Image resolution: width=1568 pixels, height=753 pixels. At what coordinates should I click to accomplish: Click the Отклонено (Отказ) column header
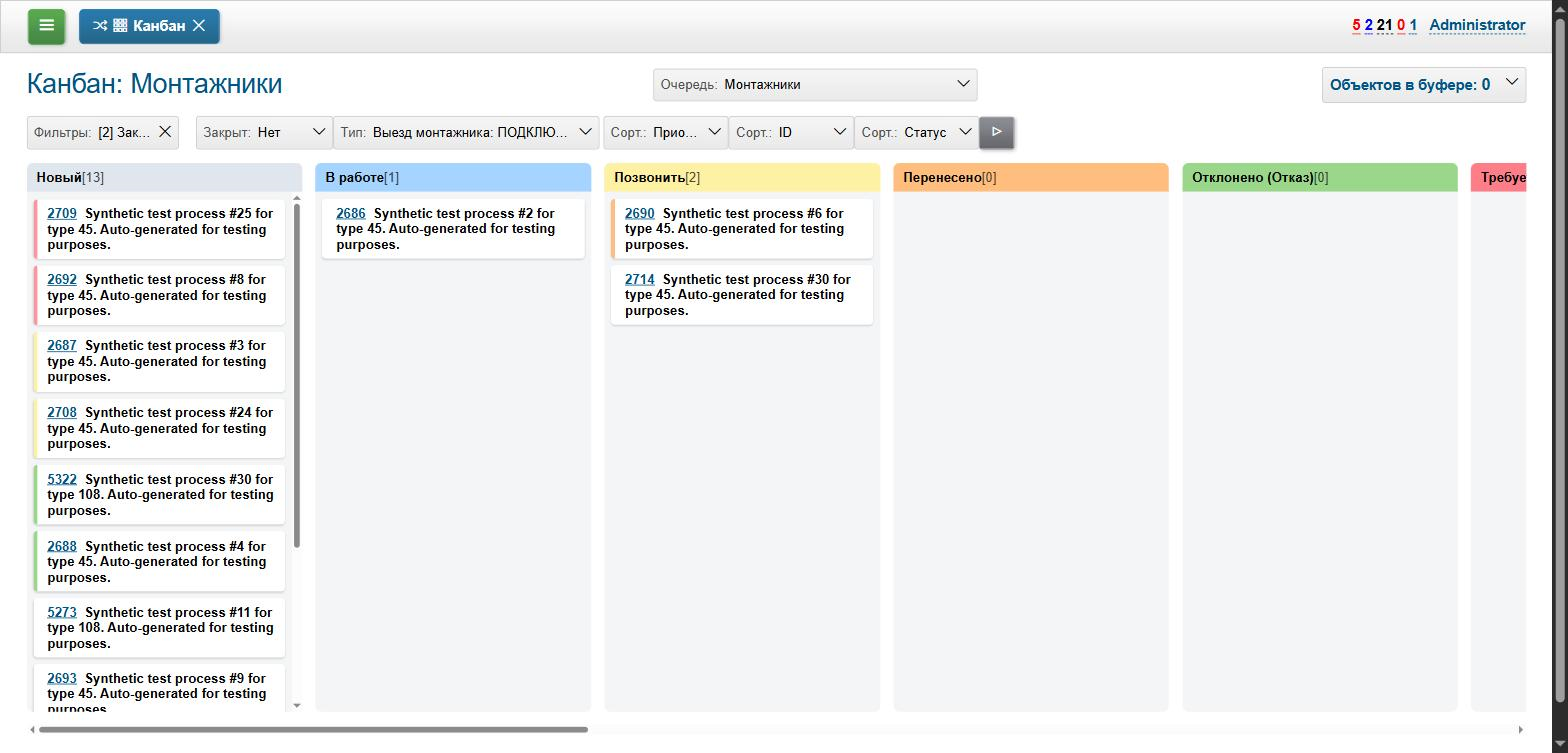1320,177
